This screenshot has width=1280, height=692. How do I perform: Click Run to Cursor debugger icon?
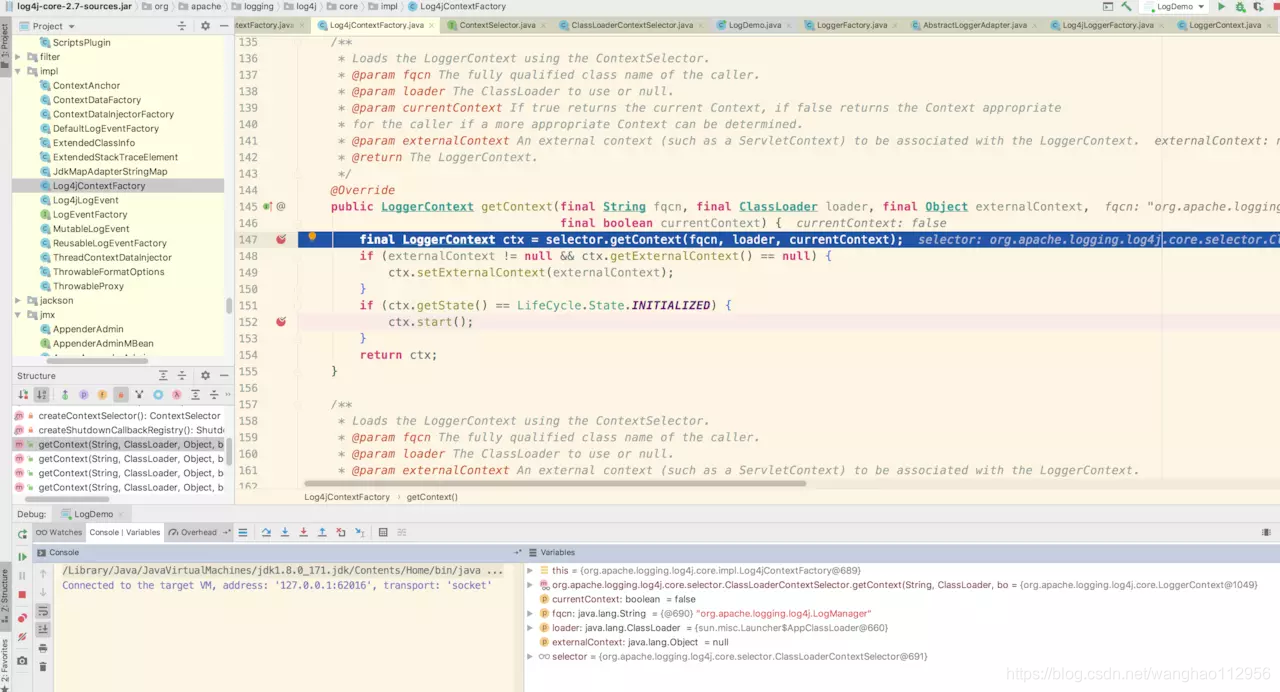(359, 533)
